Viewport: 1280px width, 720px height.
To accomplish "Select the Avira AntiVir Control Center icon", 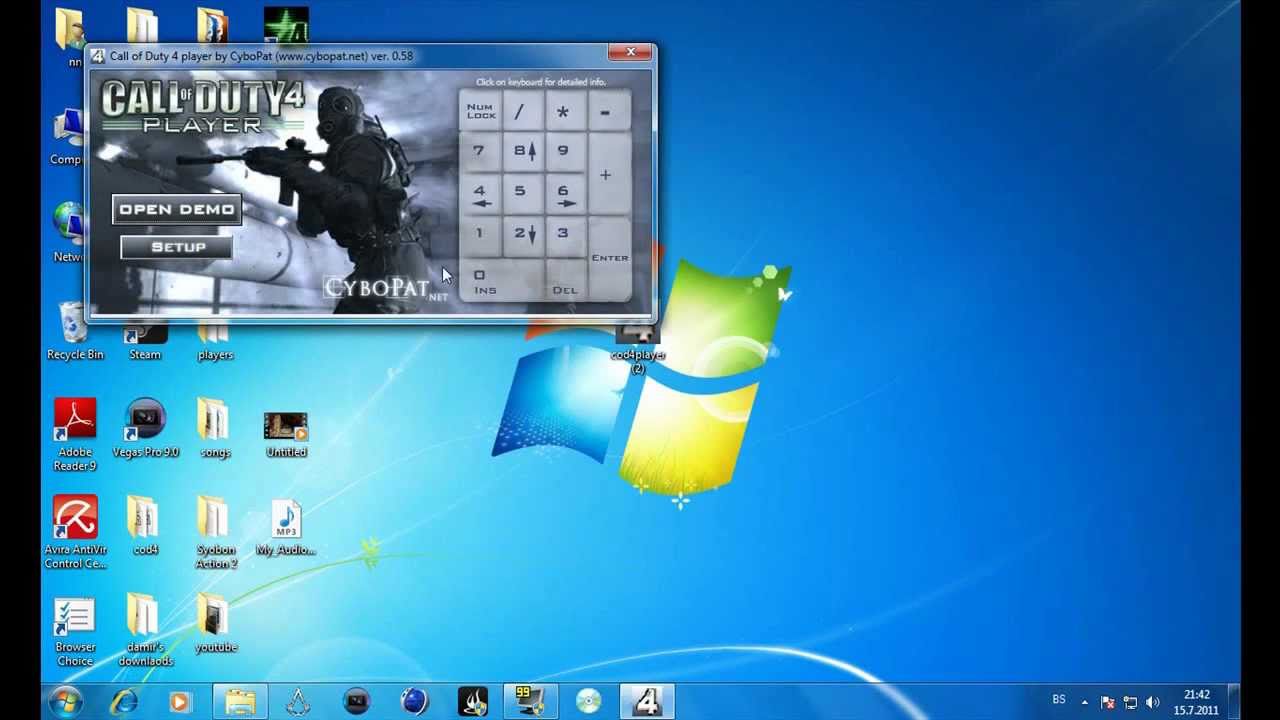I will (x=75, y=533).
